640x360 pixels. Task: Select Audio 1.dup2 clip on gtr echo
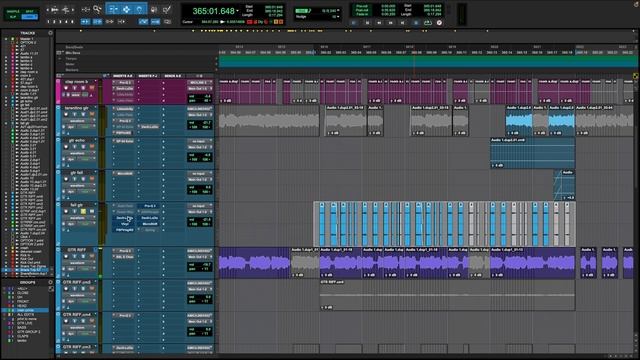point(533,153)
